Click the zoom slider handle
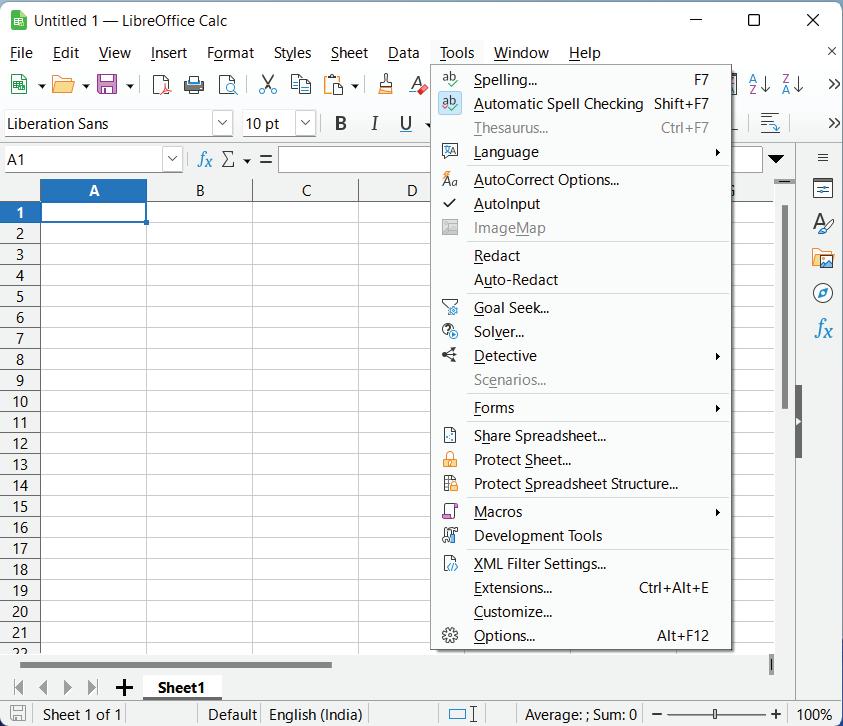Image resolution: width=843 pixels, height=726 pixels. [715, 714]
